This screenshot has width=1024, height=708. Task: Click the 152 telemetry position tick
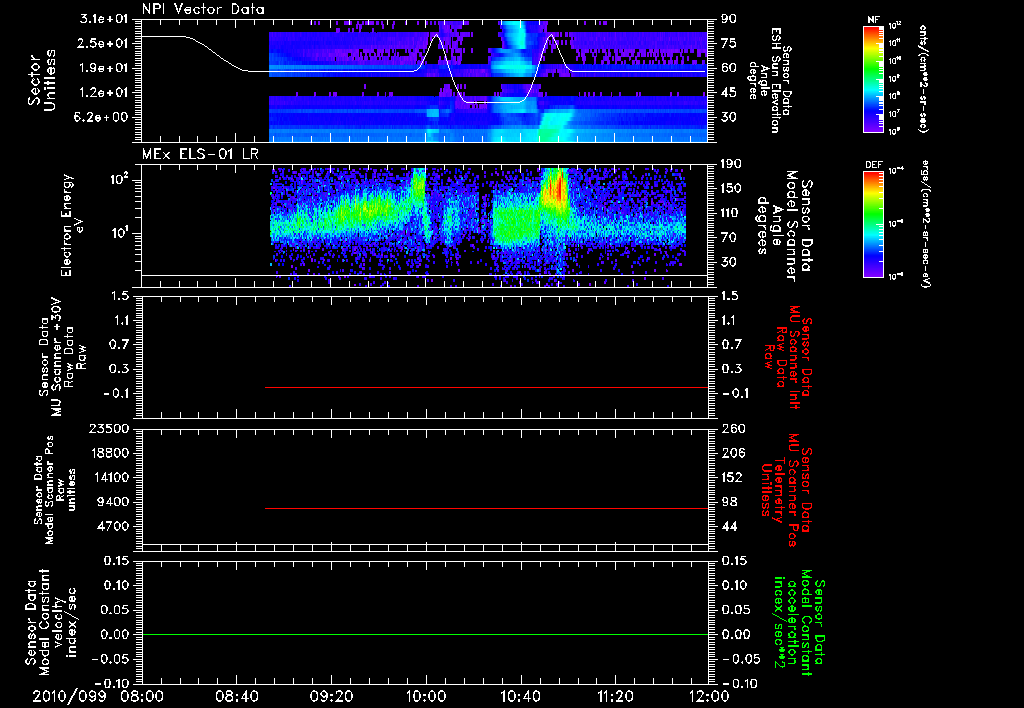pos(731,477)
